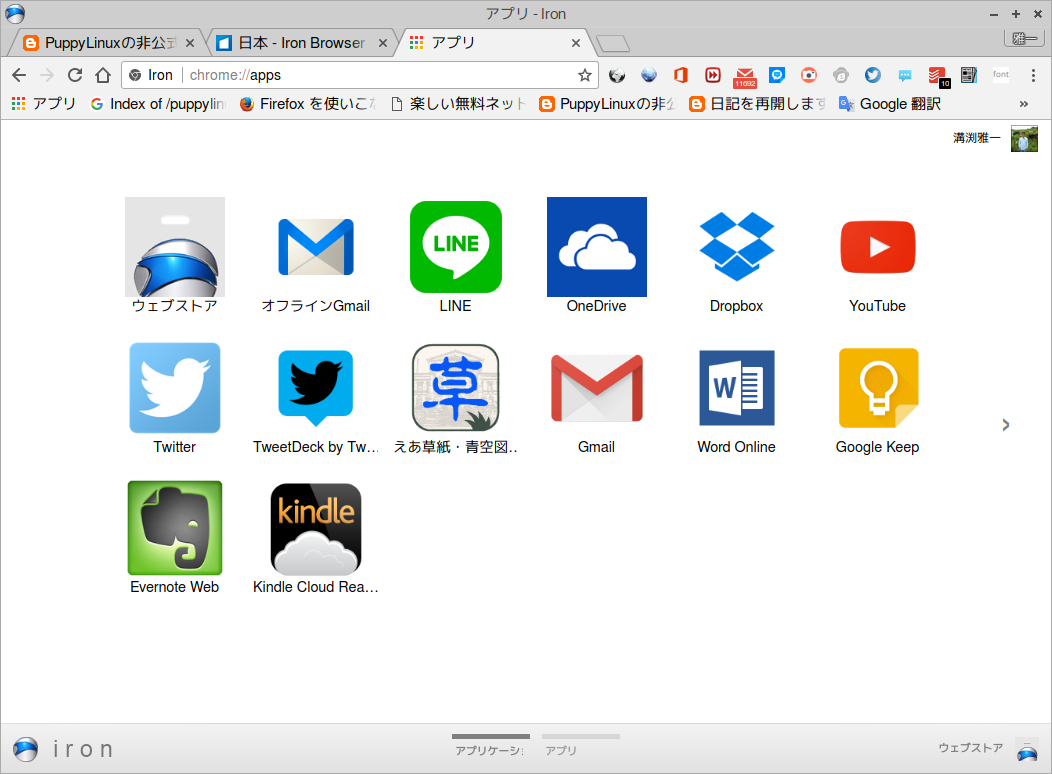
Task: Open the ウェブストア app icon
Action: click(174, 247)
